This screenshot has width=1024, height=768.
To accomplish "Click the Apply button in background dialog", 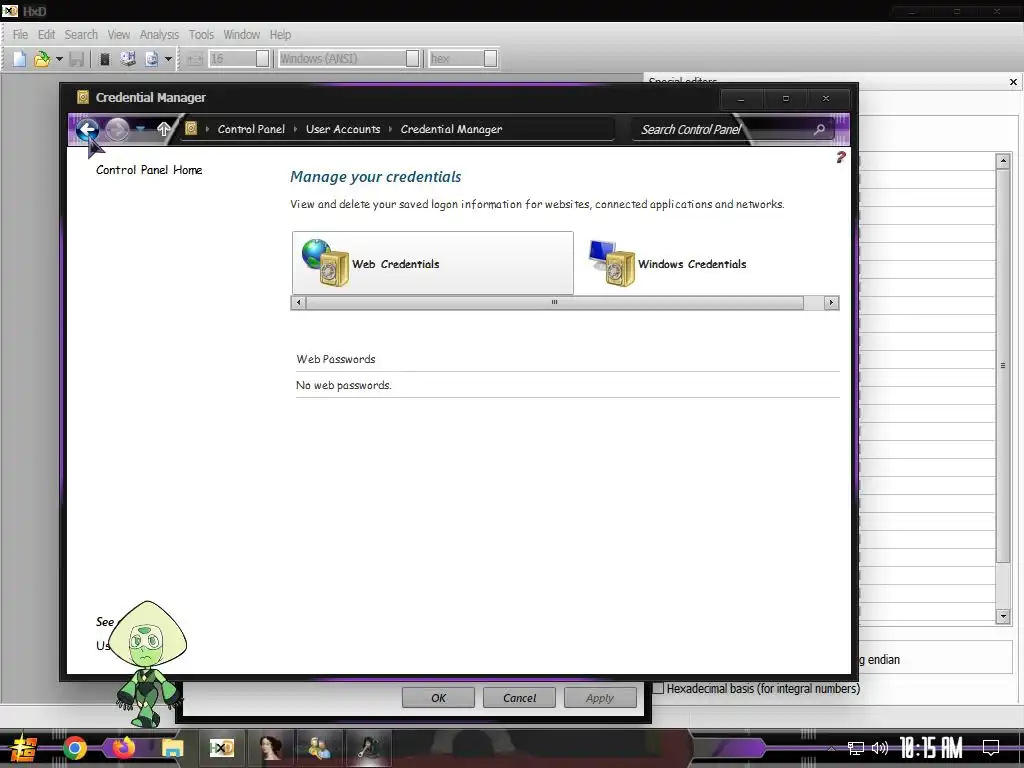I will (600, 697).
